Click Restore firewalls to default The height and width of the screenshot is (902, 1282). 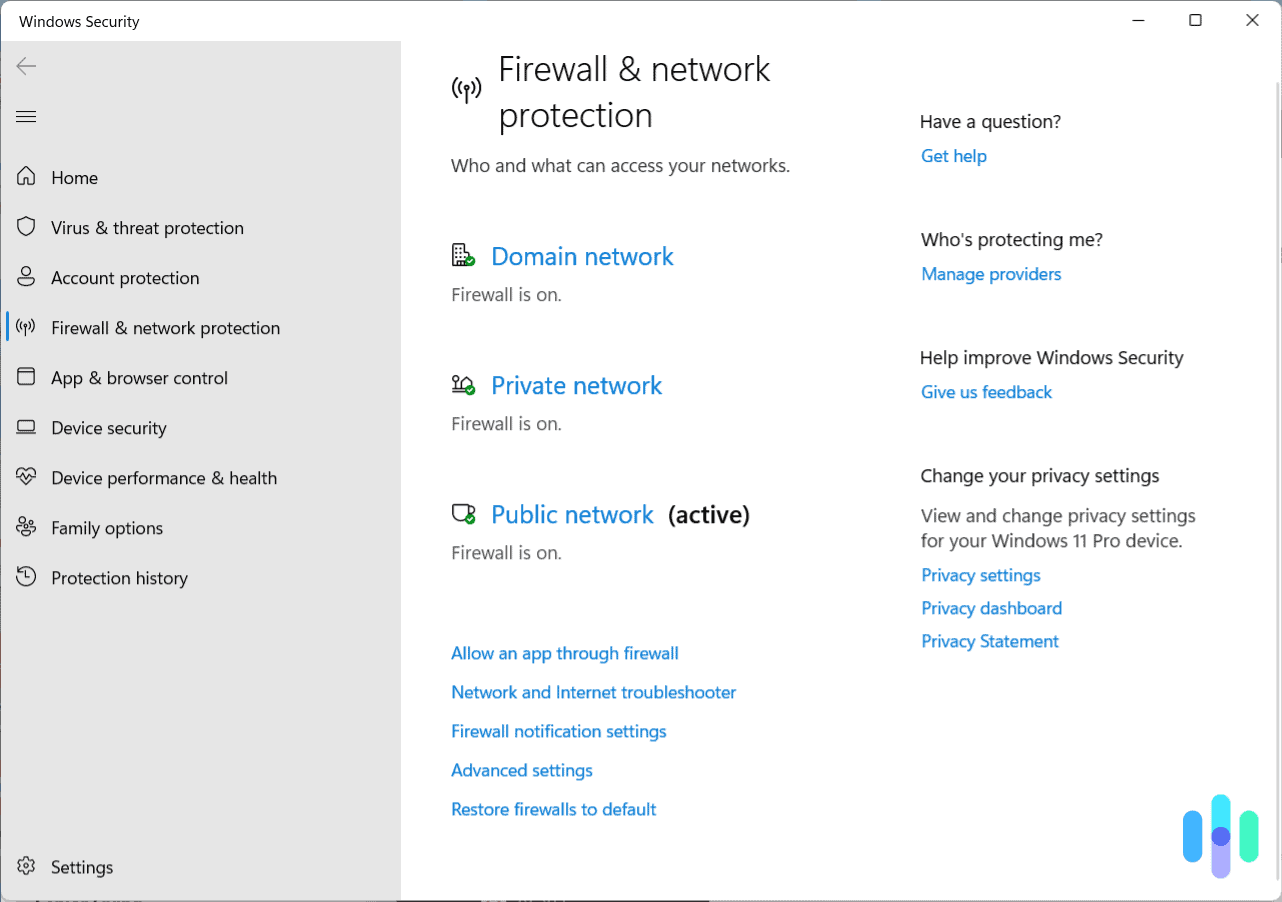click(553, 809)
